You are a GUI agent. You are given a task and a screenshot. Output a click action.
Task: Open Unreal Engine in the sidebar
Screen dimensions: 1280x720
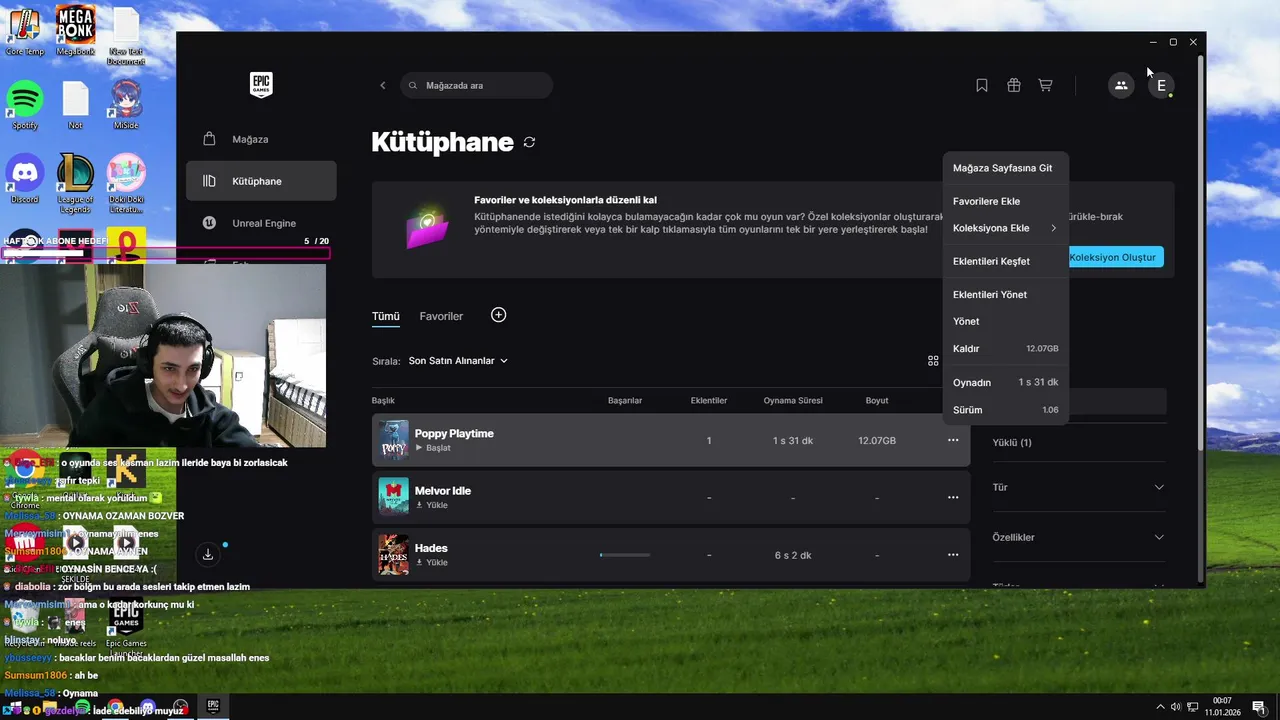[261, 223]
